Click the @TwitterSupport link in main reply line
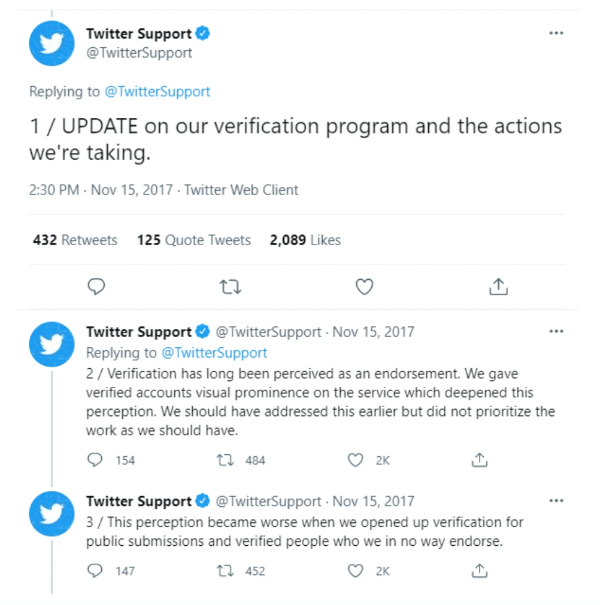The width and height of the screenshot is (600, 605). coord(157,92)
